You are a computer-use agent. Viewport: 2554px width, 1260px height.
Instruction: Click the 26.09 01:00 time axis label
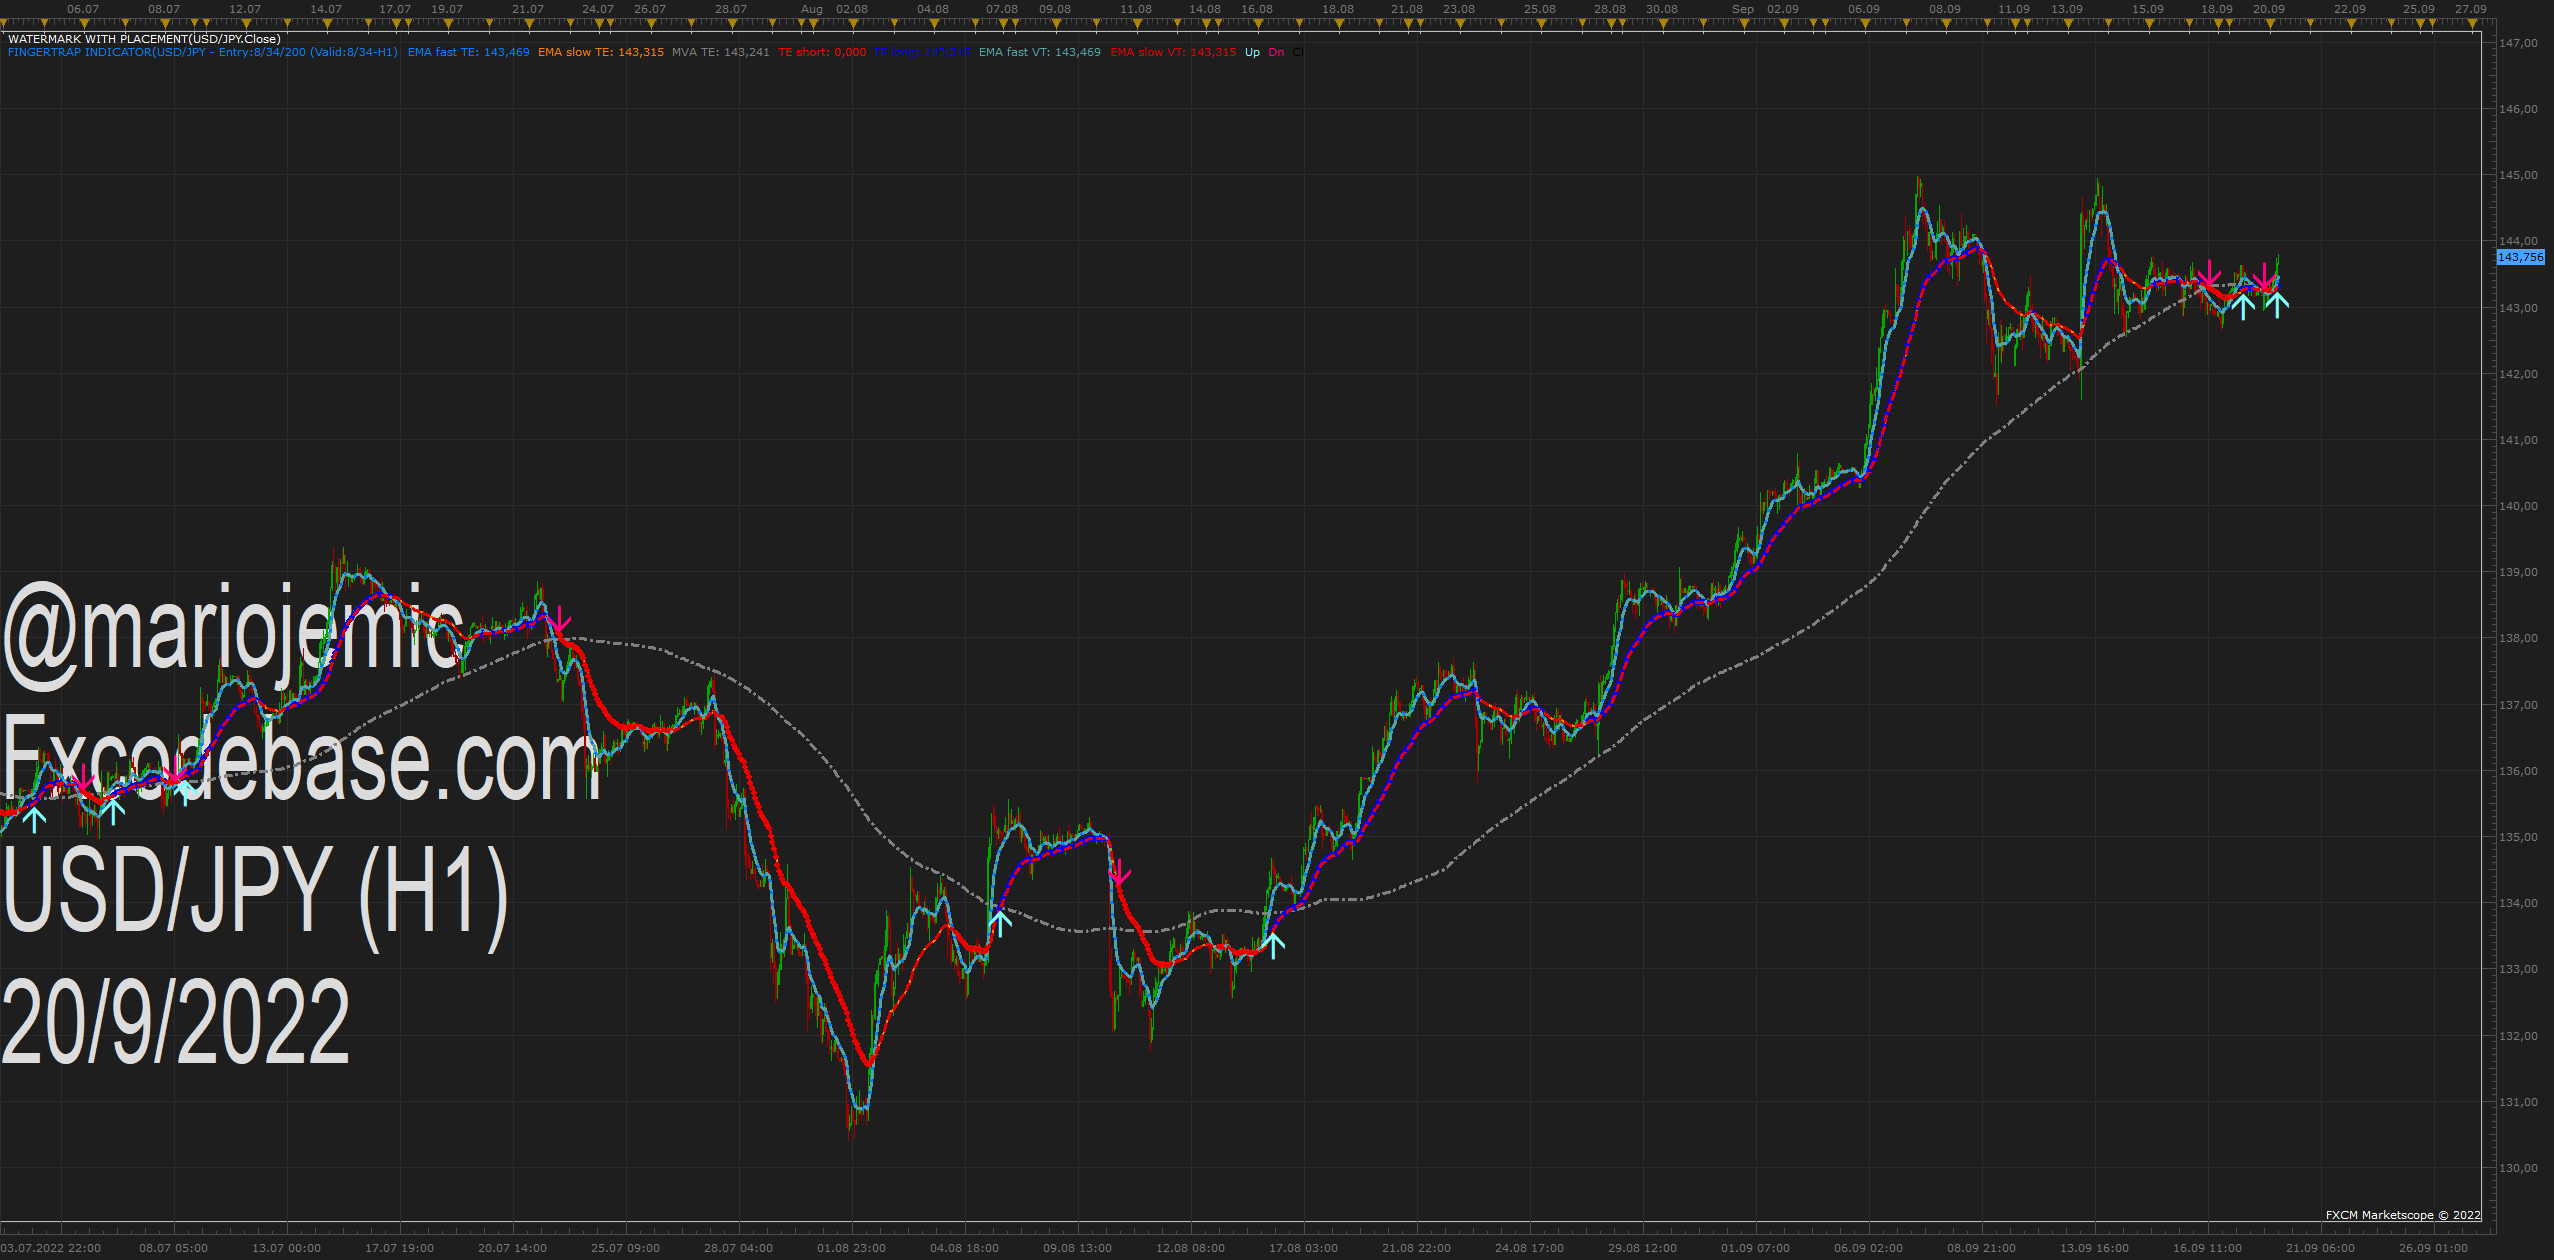[x=2433, y=1248]
